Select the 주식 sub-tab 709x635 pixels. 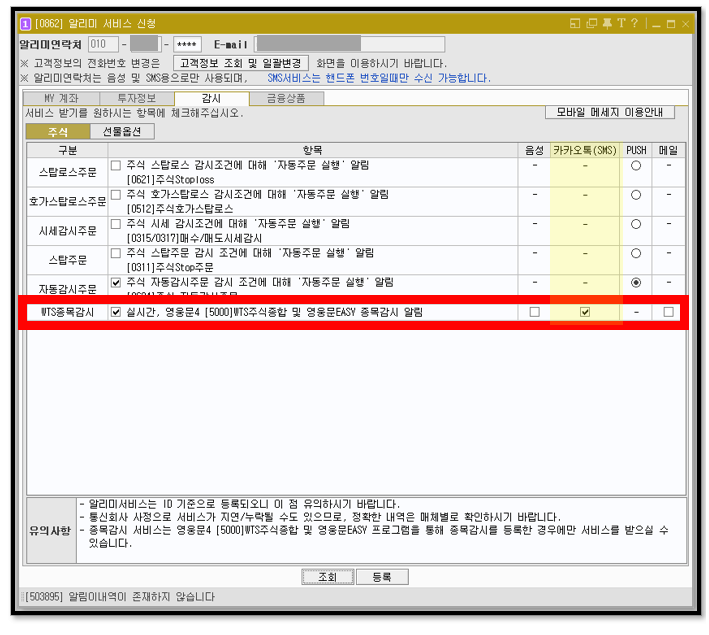(58, 132)
